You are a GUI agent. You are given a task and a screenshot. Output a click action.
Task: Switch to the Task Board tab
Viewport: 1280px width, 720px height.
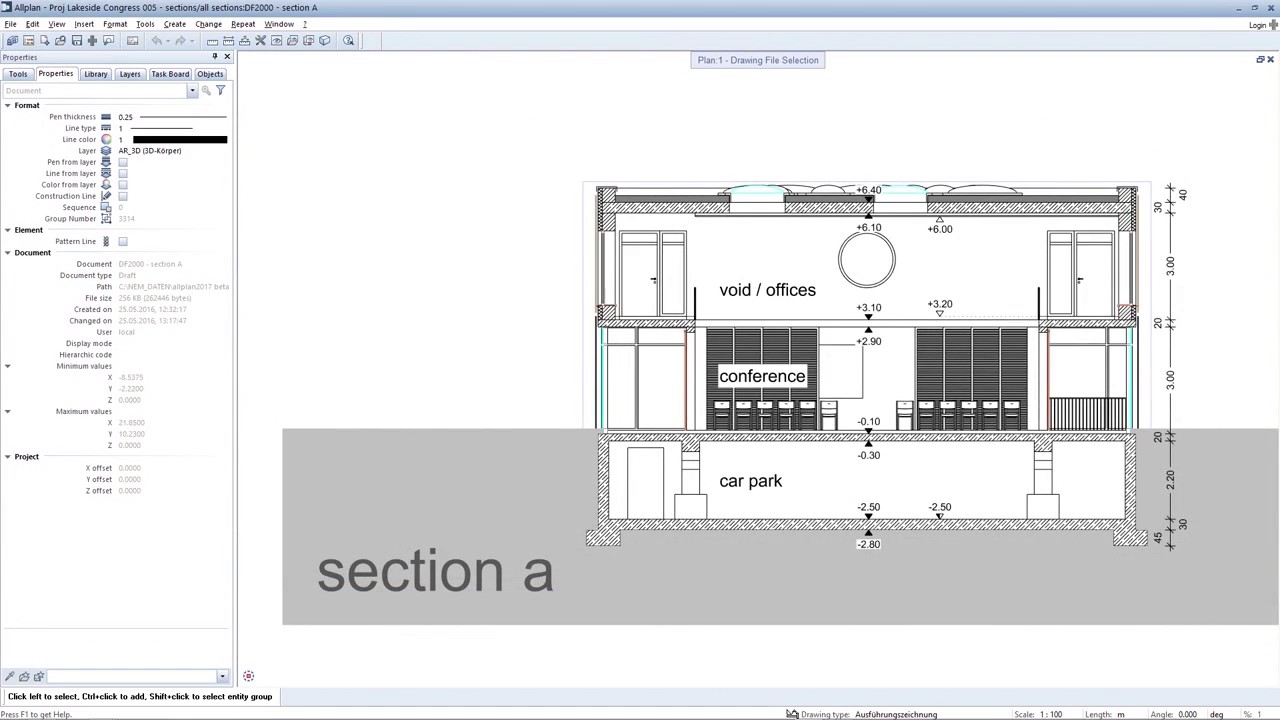pos(170,74)
